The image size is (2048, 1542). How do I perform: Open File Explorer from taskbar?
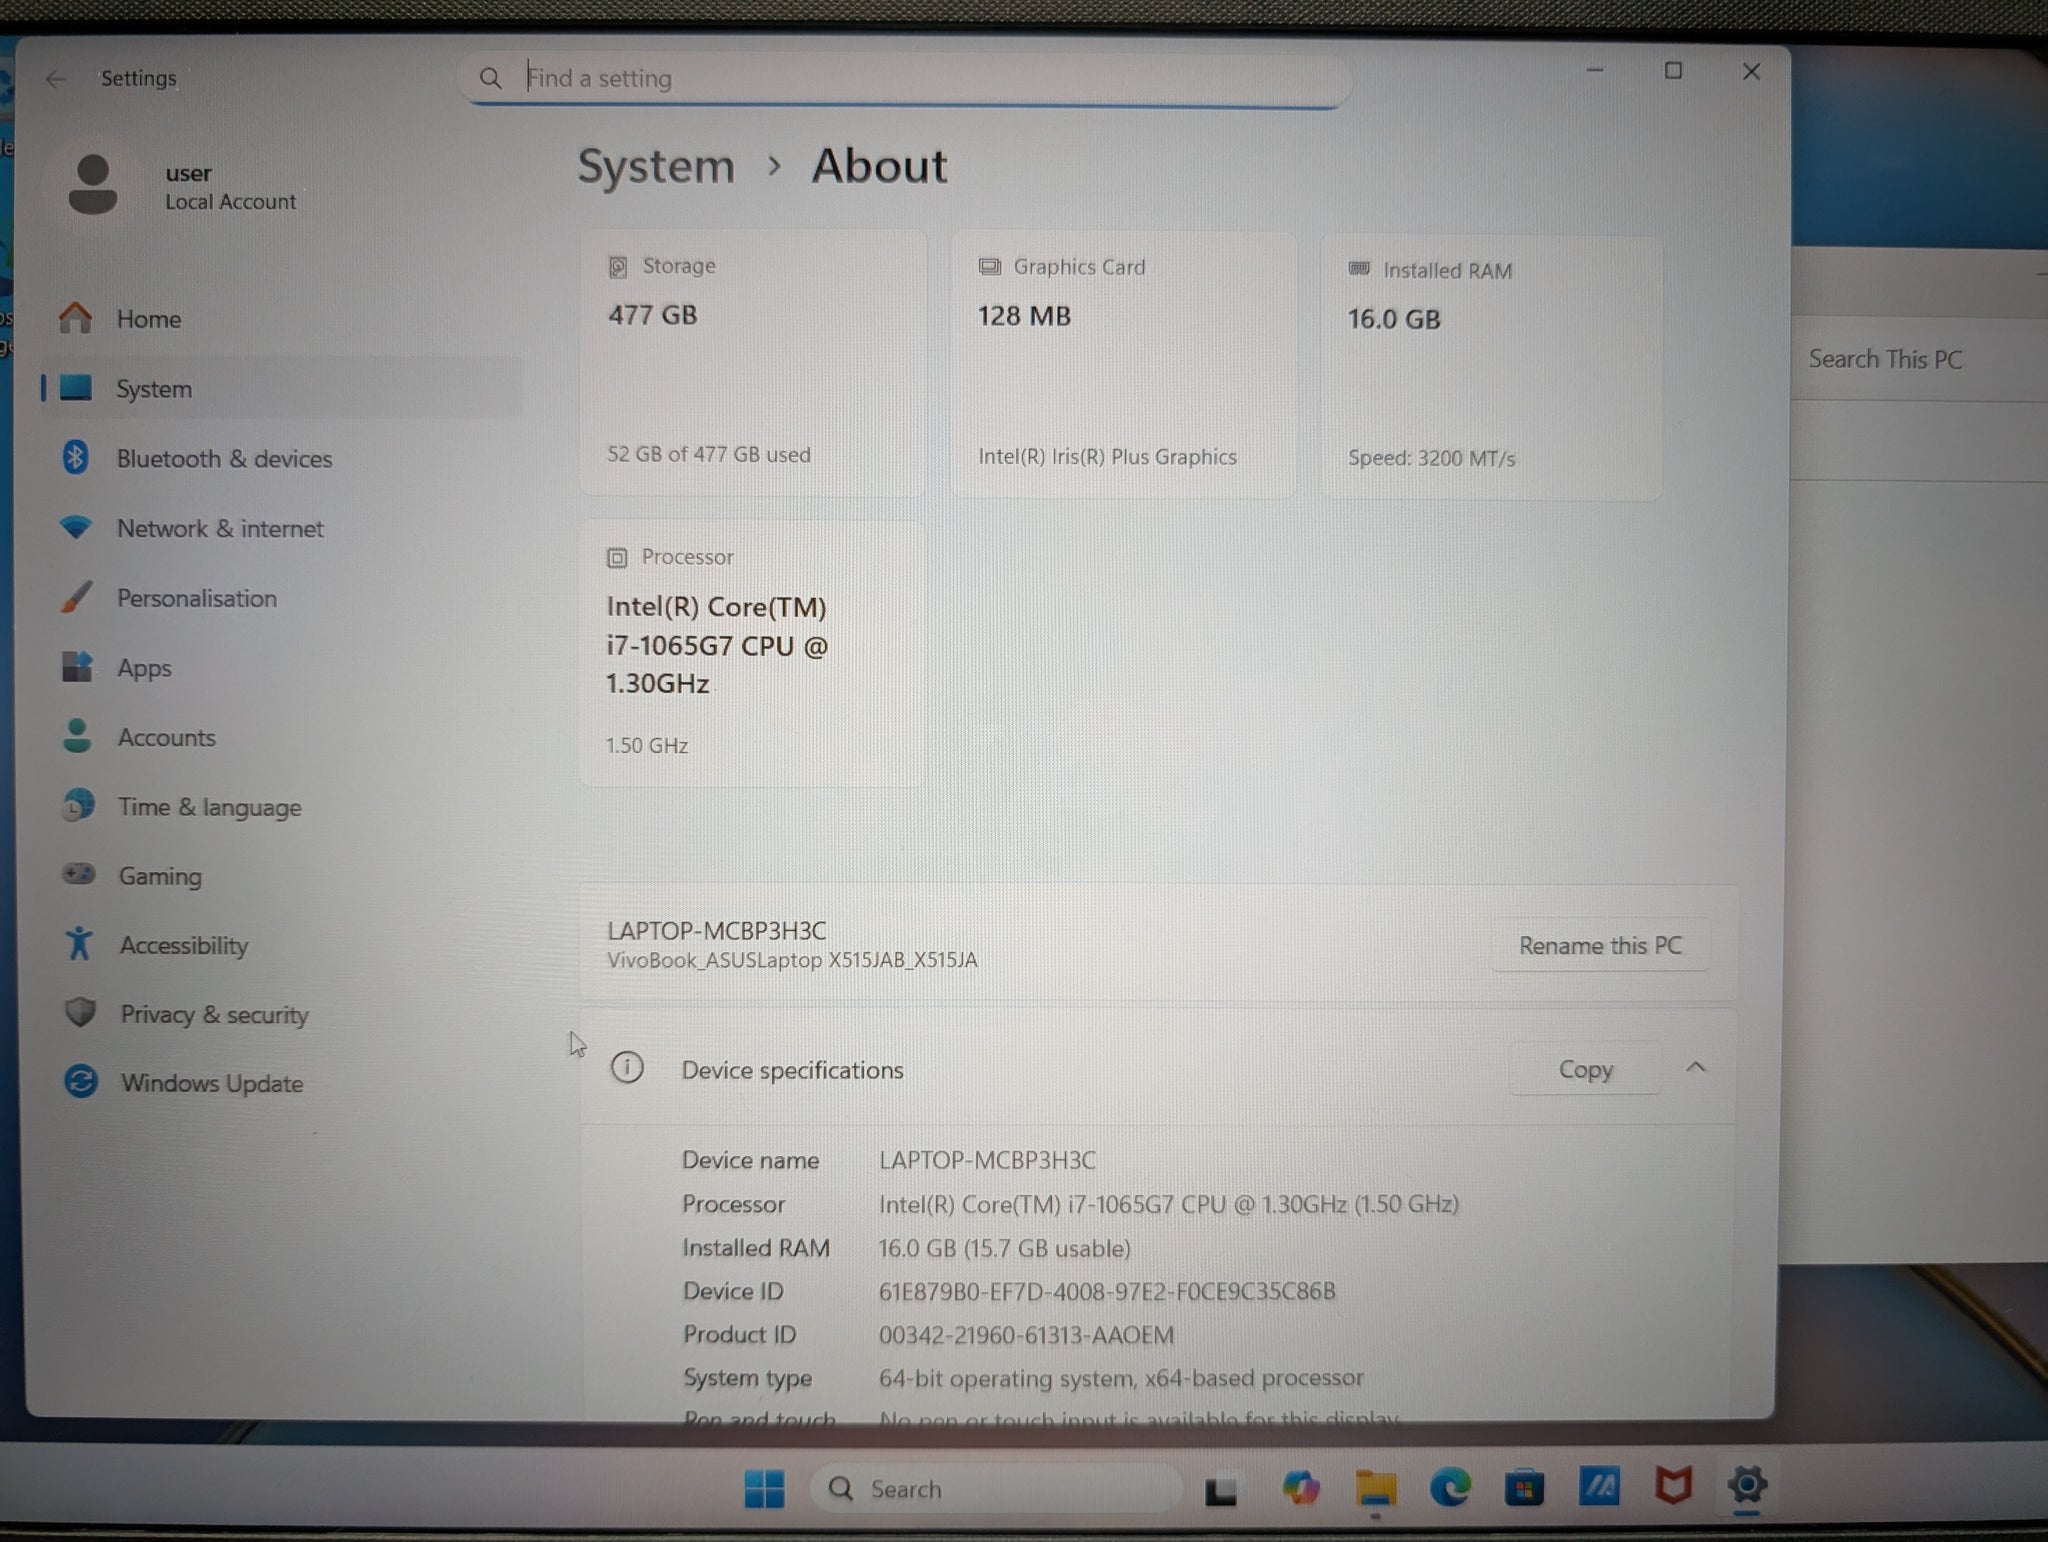(x=1375, y=1489)
